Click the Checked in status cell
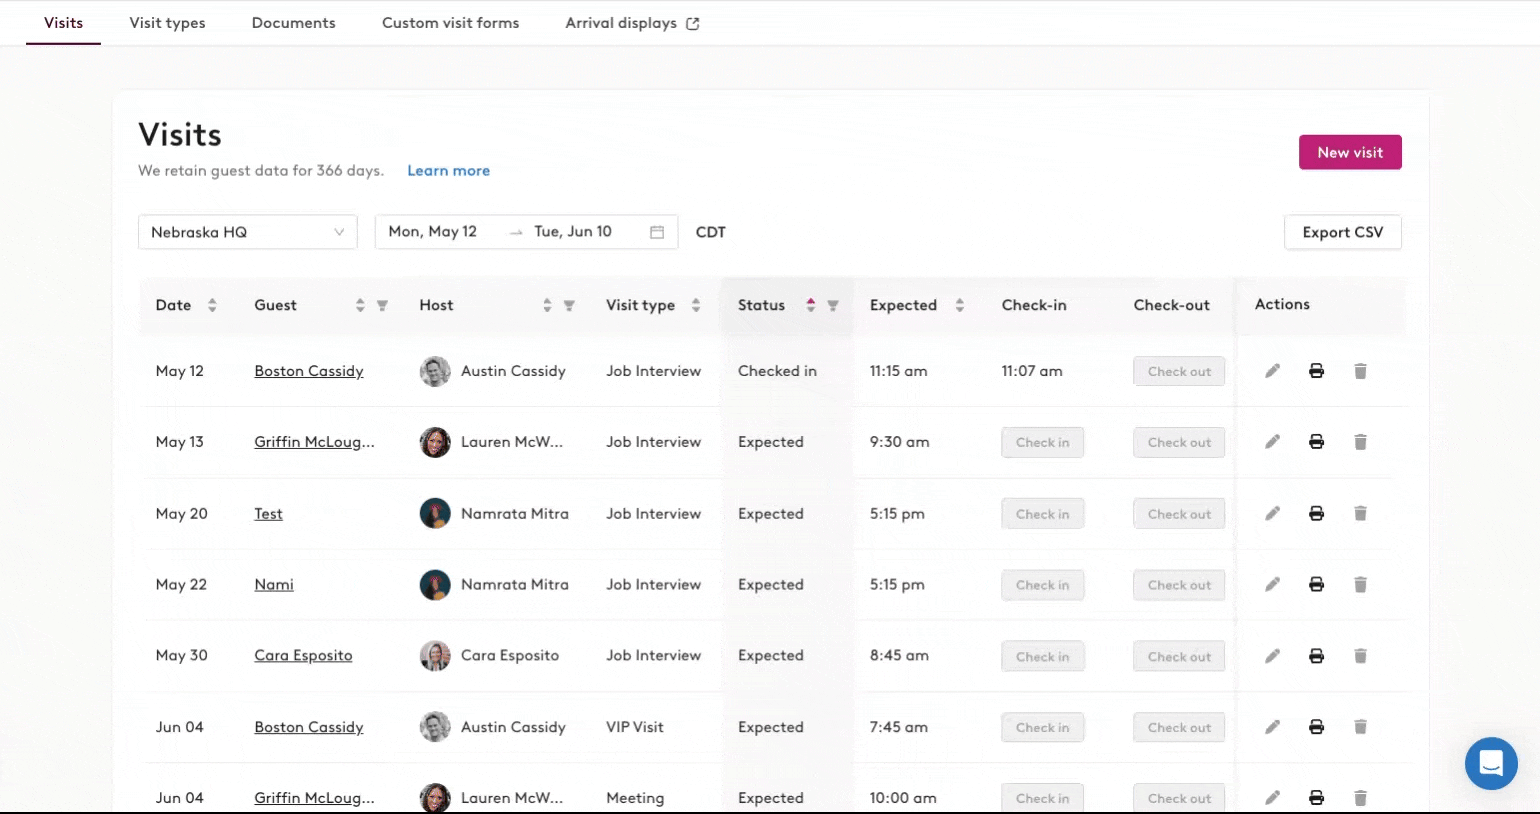Image resolution: width=1540 pixels, height=814 pixels. (777, 371)
